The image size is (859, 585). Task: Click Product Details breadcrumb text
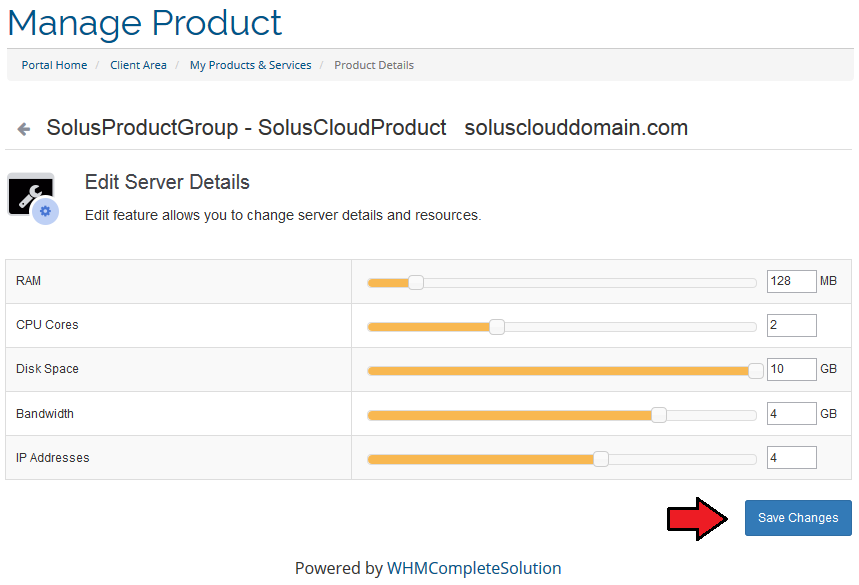374,65
